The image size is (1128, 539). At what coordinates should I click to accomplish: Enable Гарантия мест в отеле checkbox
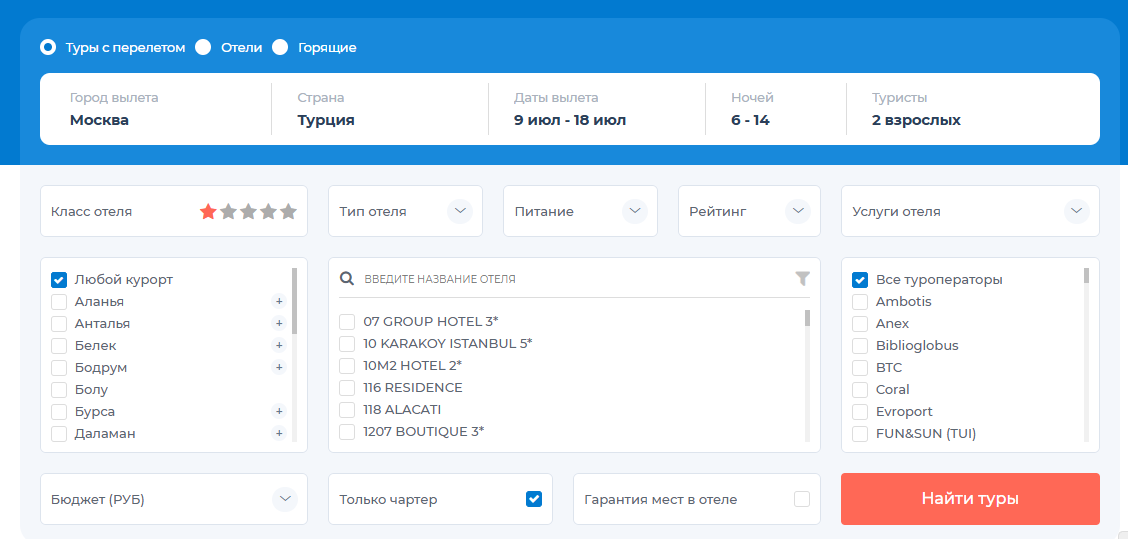pyautogui.click(x=801, y=499)
